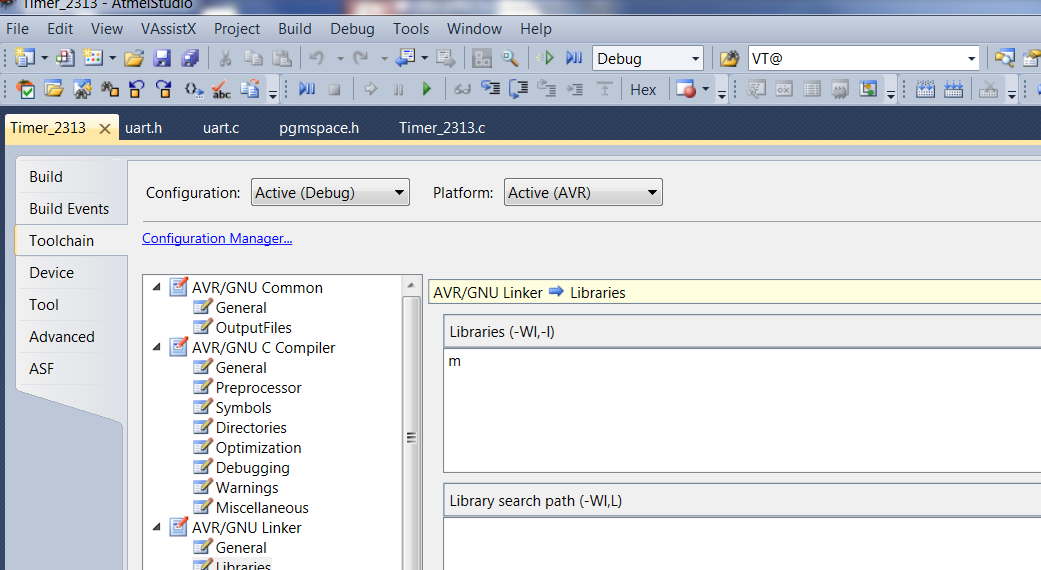Collapse the AVR/GNU Linker tree node

point(157,527)
